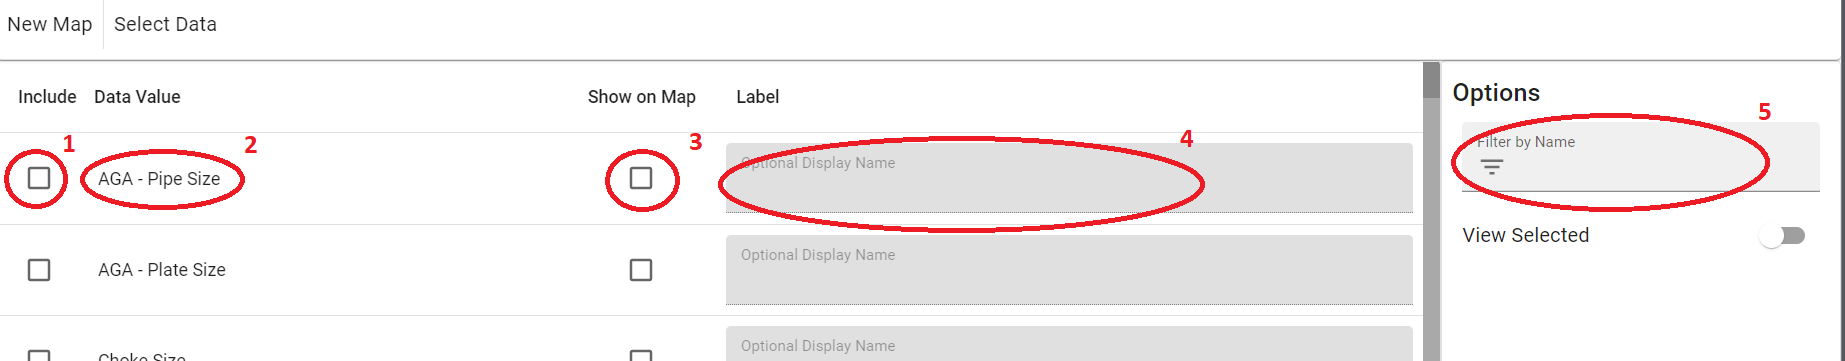Switch to the Select Data tab

(165, 24)
